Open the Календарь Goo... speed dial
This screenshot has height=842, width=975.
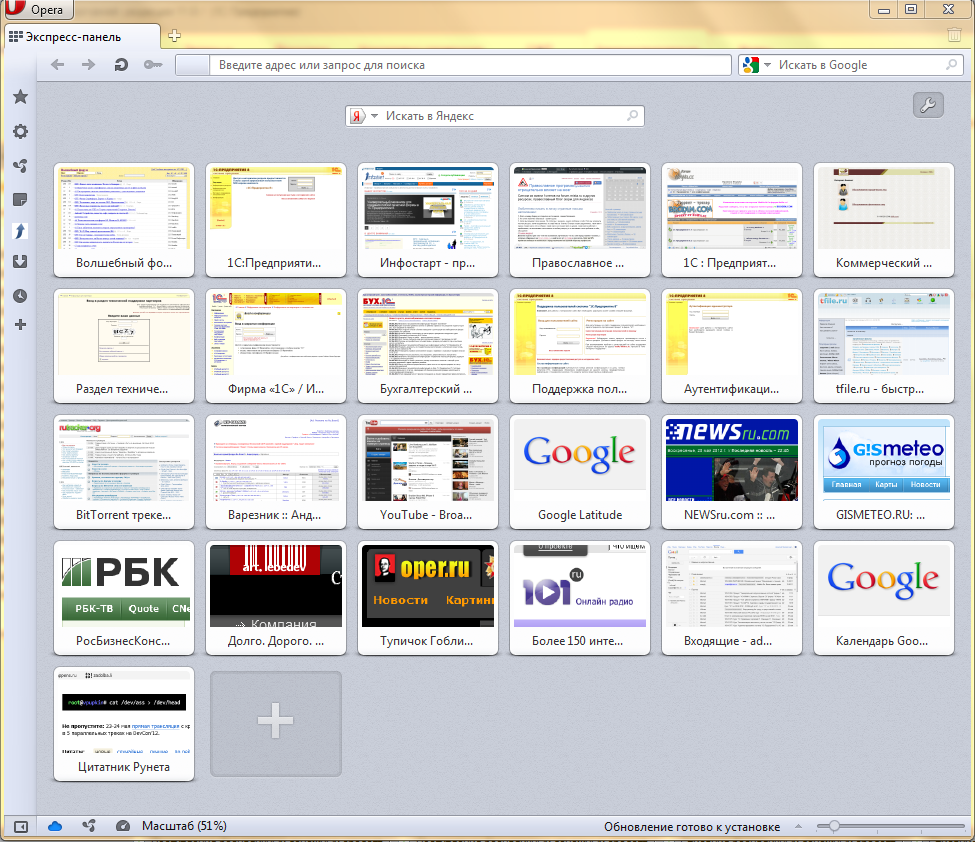(884, 598)
